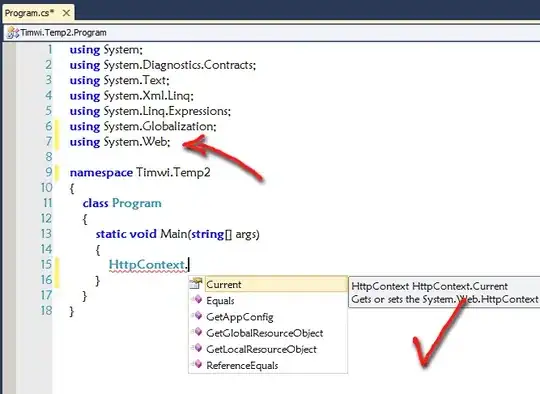Switch to the Program.cs tab

[30, 13]
